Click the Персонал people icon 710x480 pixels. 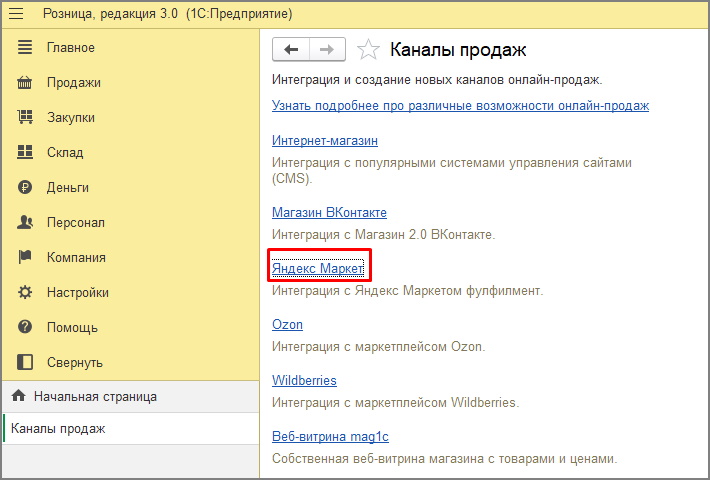coord(25,222)
